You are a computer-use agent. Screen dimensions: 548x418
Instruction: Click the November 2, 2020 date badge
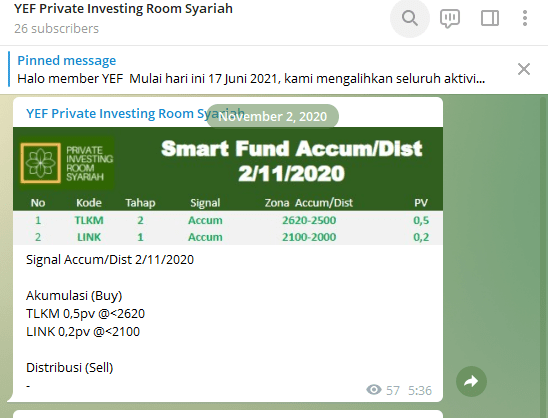[x=272, y=116]
